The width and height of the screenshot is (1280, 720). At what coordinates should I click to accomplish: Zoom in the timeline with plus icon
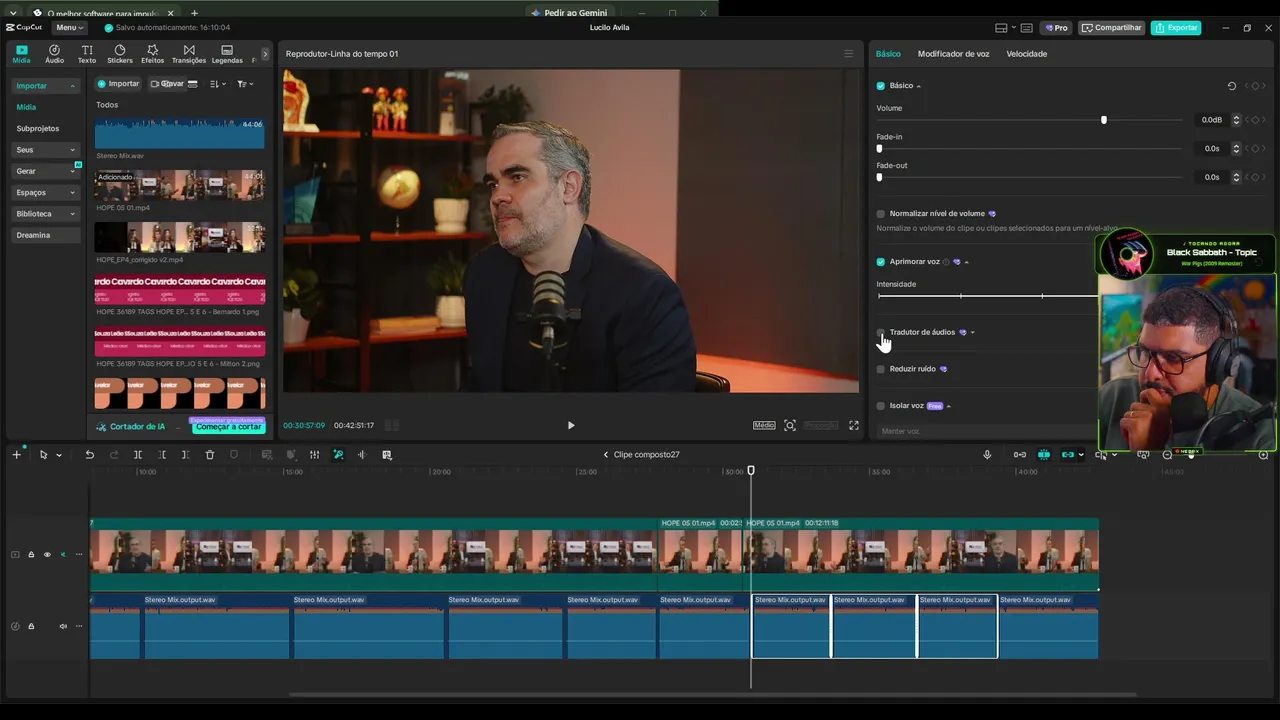coord(1263,455)
